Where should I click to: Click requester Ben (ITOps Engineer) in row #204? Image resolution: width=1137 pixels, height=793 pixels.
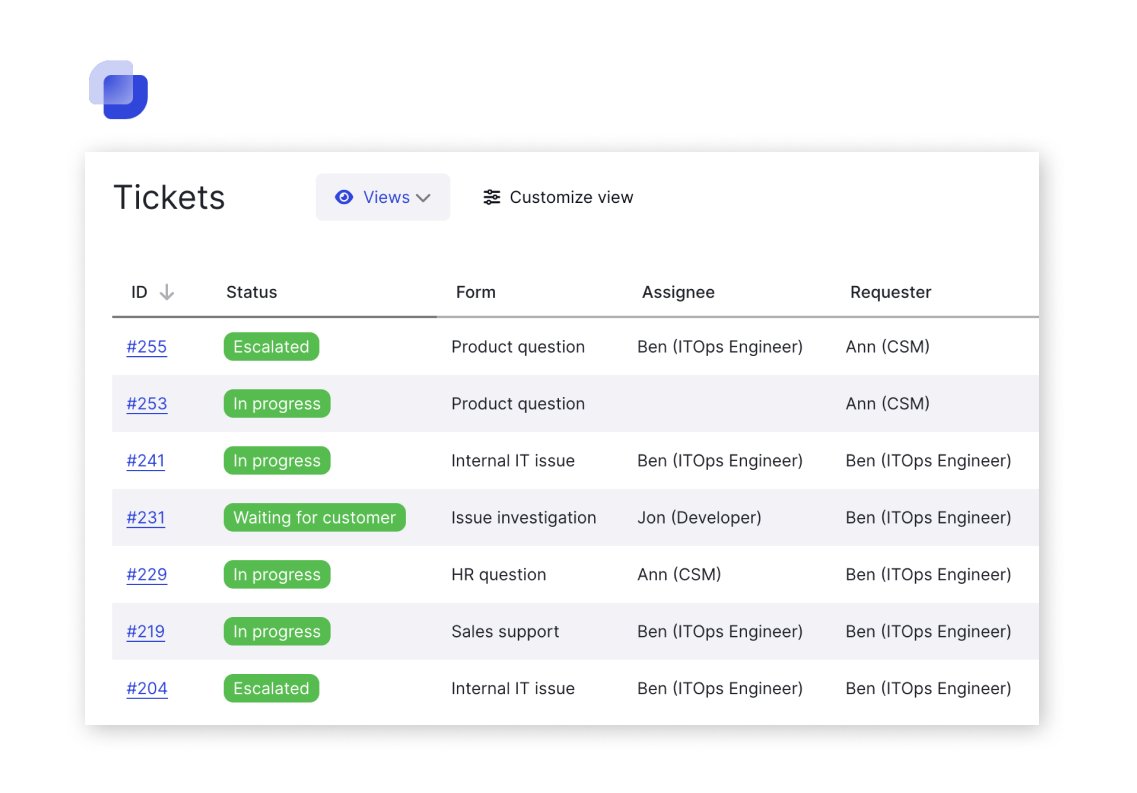[928, 689]
